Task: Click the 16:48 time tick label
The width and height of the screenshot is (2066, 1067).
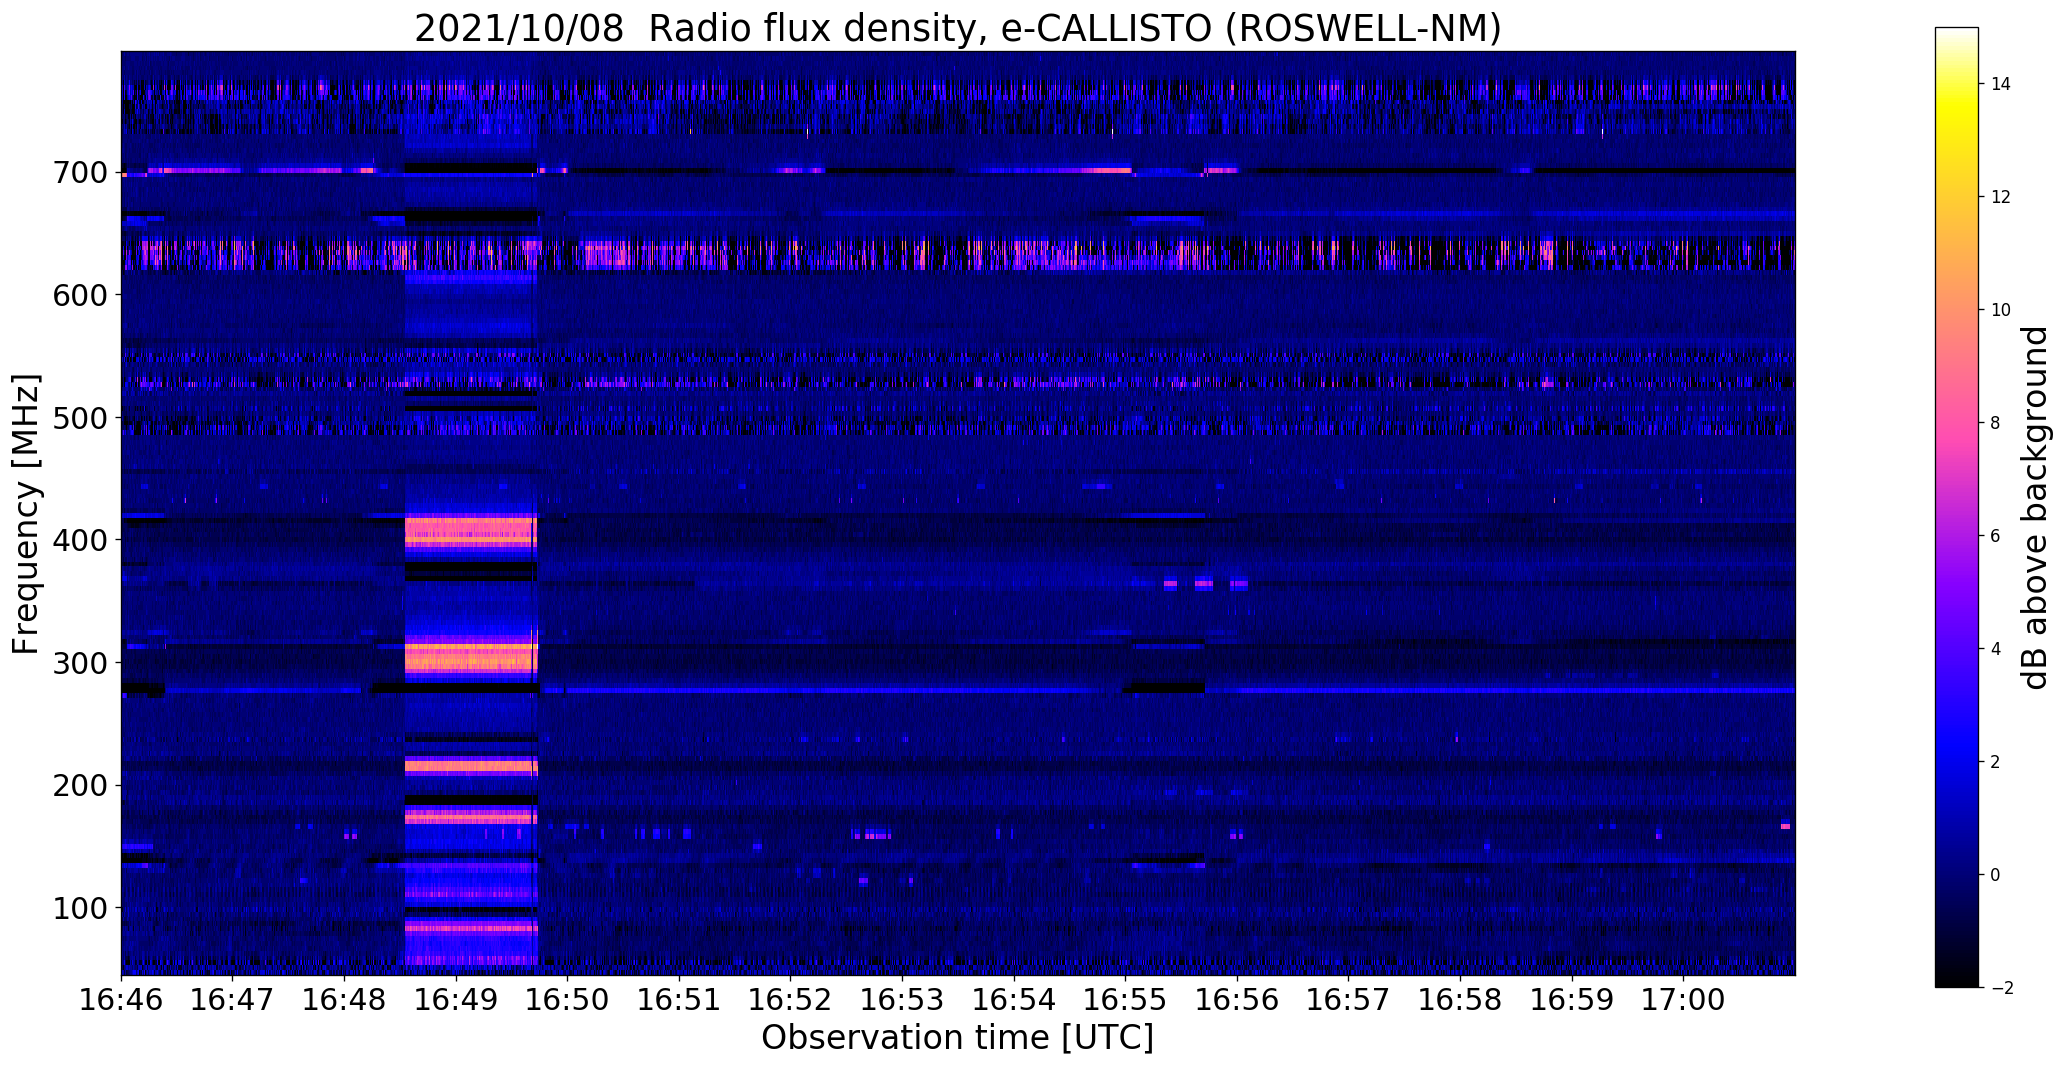Action: (344, 1000)
